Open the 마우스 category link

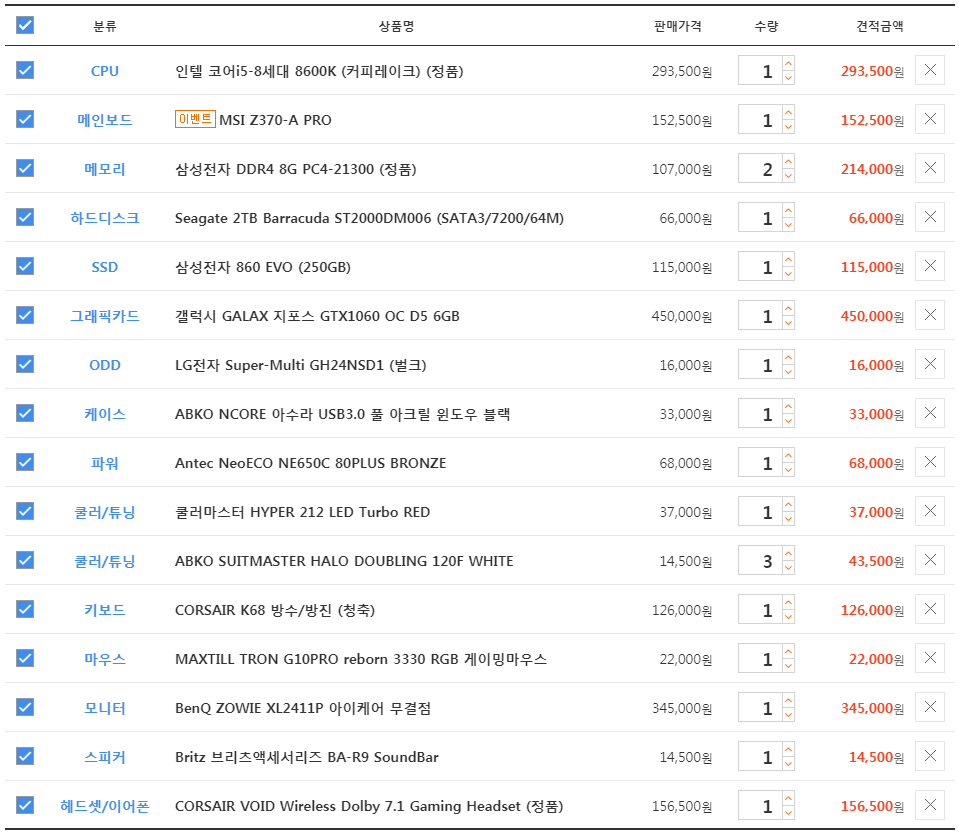tap(105, 659)
